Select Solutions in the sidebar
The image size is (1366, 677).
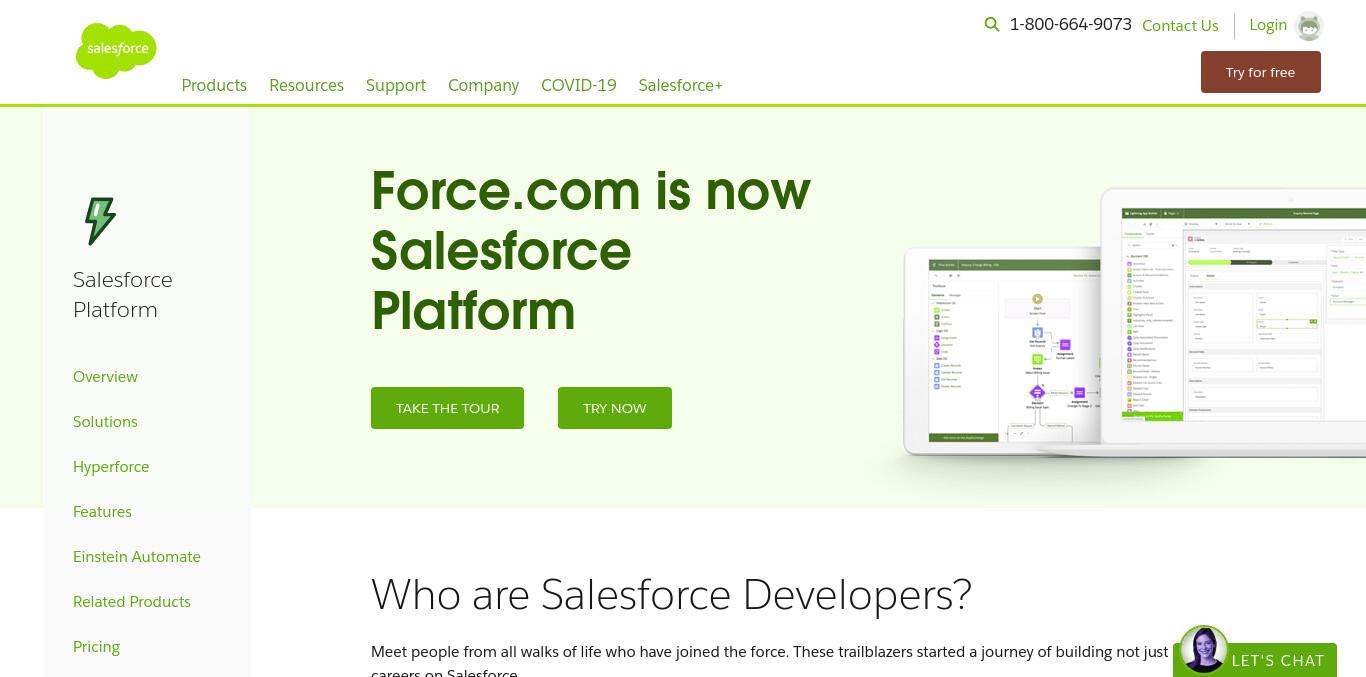(x=105, y=422)
